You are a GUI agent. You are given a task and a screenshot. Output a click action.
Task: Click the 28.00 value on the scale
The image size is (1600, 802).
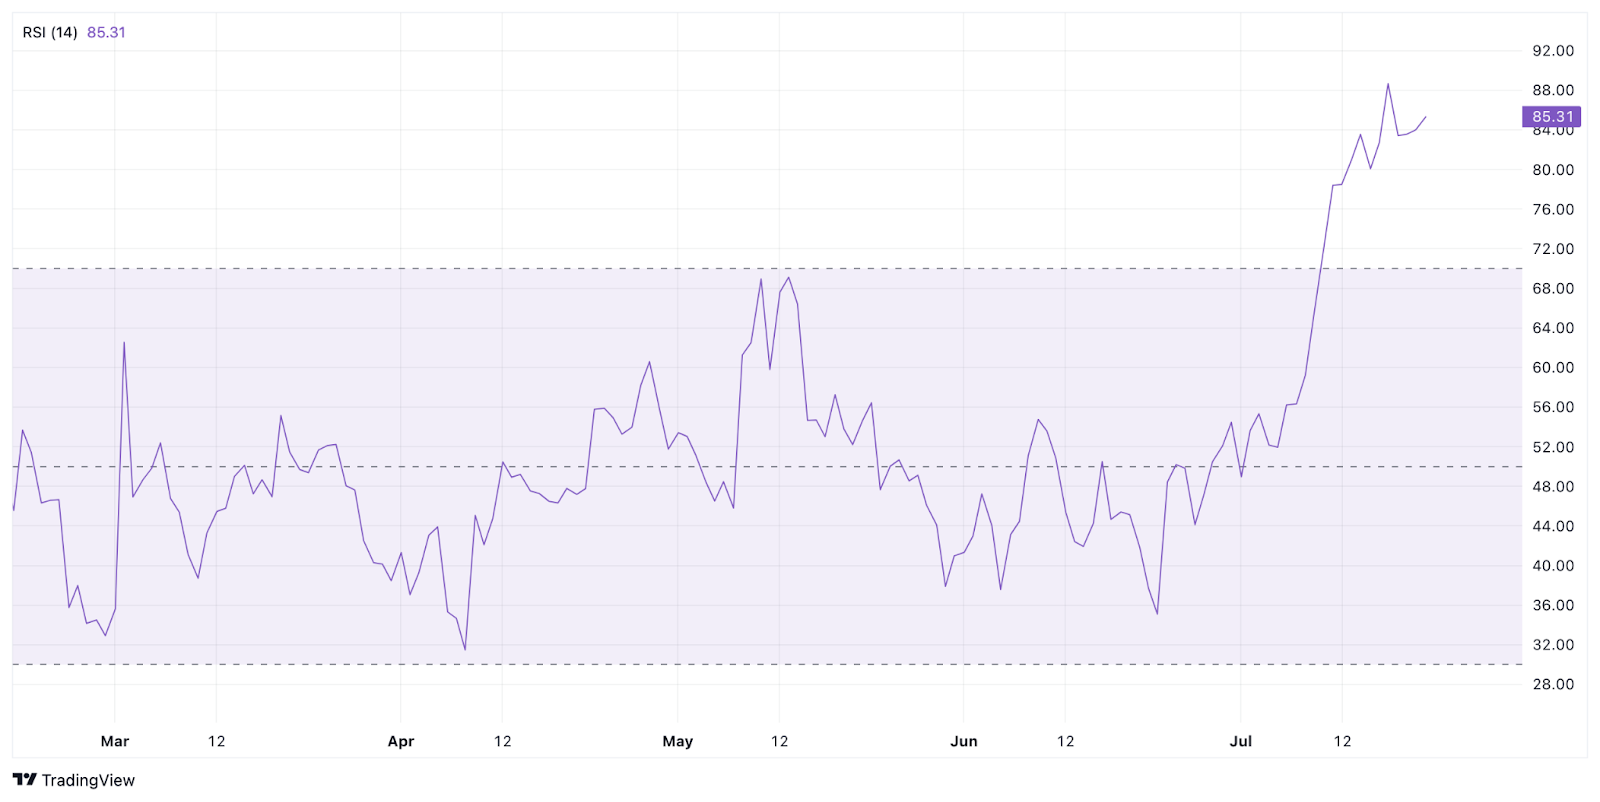(x=1553, y=684)
